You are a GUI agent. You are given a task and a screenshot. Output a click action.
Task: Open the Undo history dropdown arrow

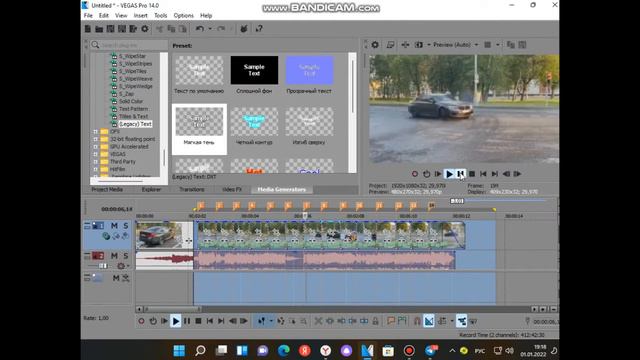pos(210,29)
